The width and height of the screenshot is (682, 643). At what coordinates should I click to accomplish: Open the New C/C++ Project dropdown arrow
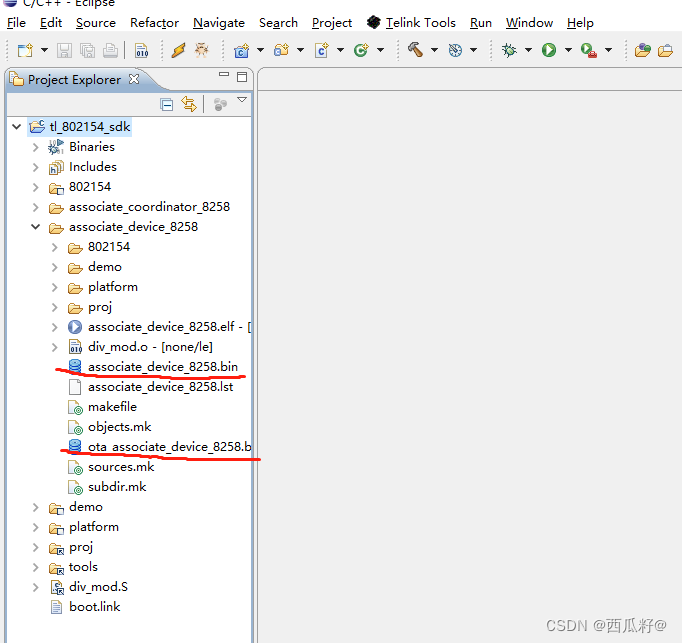[x=260, y=50]
